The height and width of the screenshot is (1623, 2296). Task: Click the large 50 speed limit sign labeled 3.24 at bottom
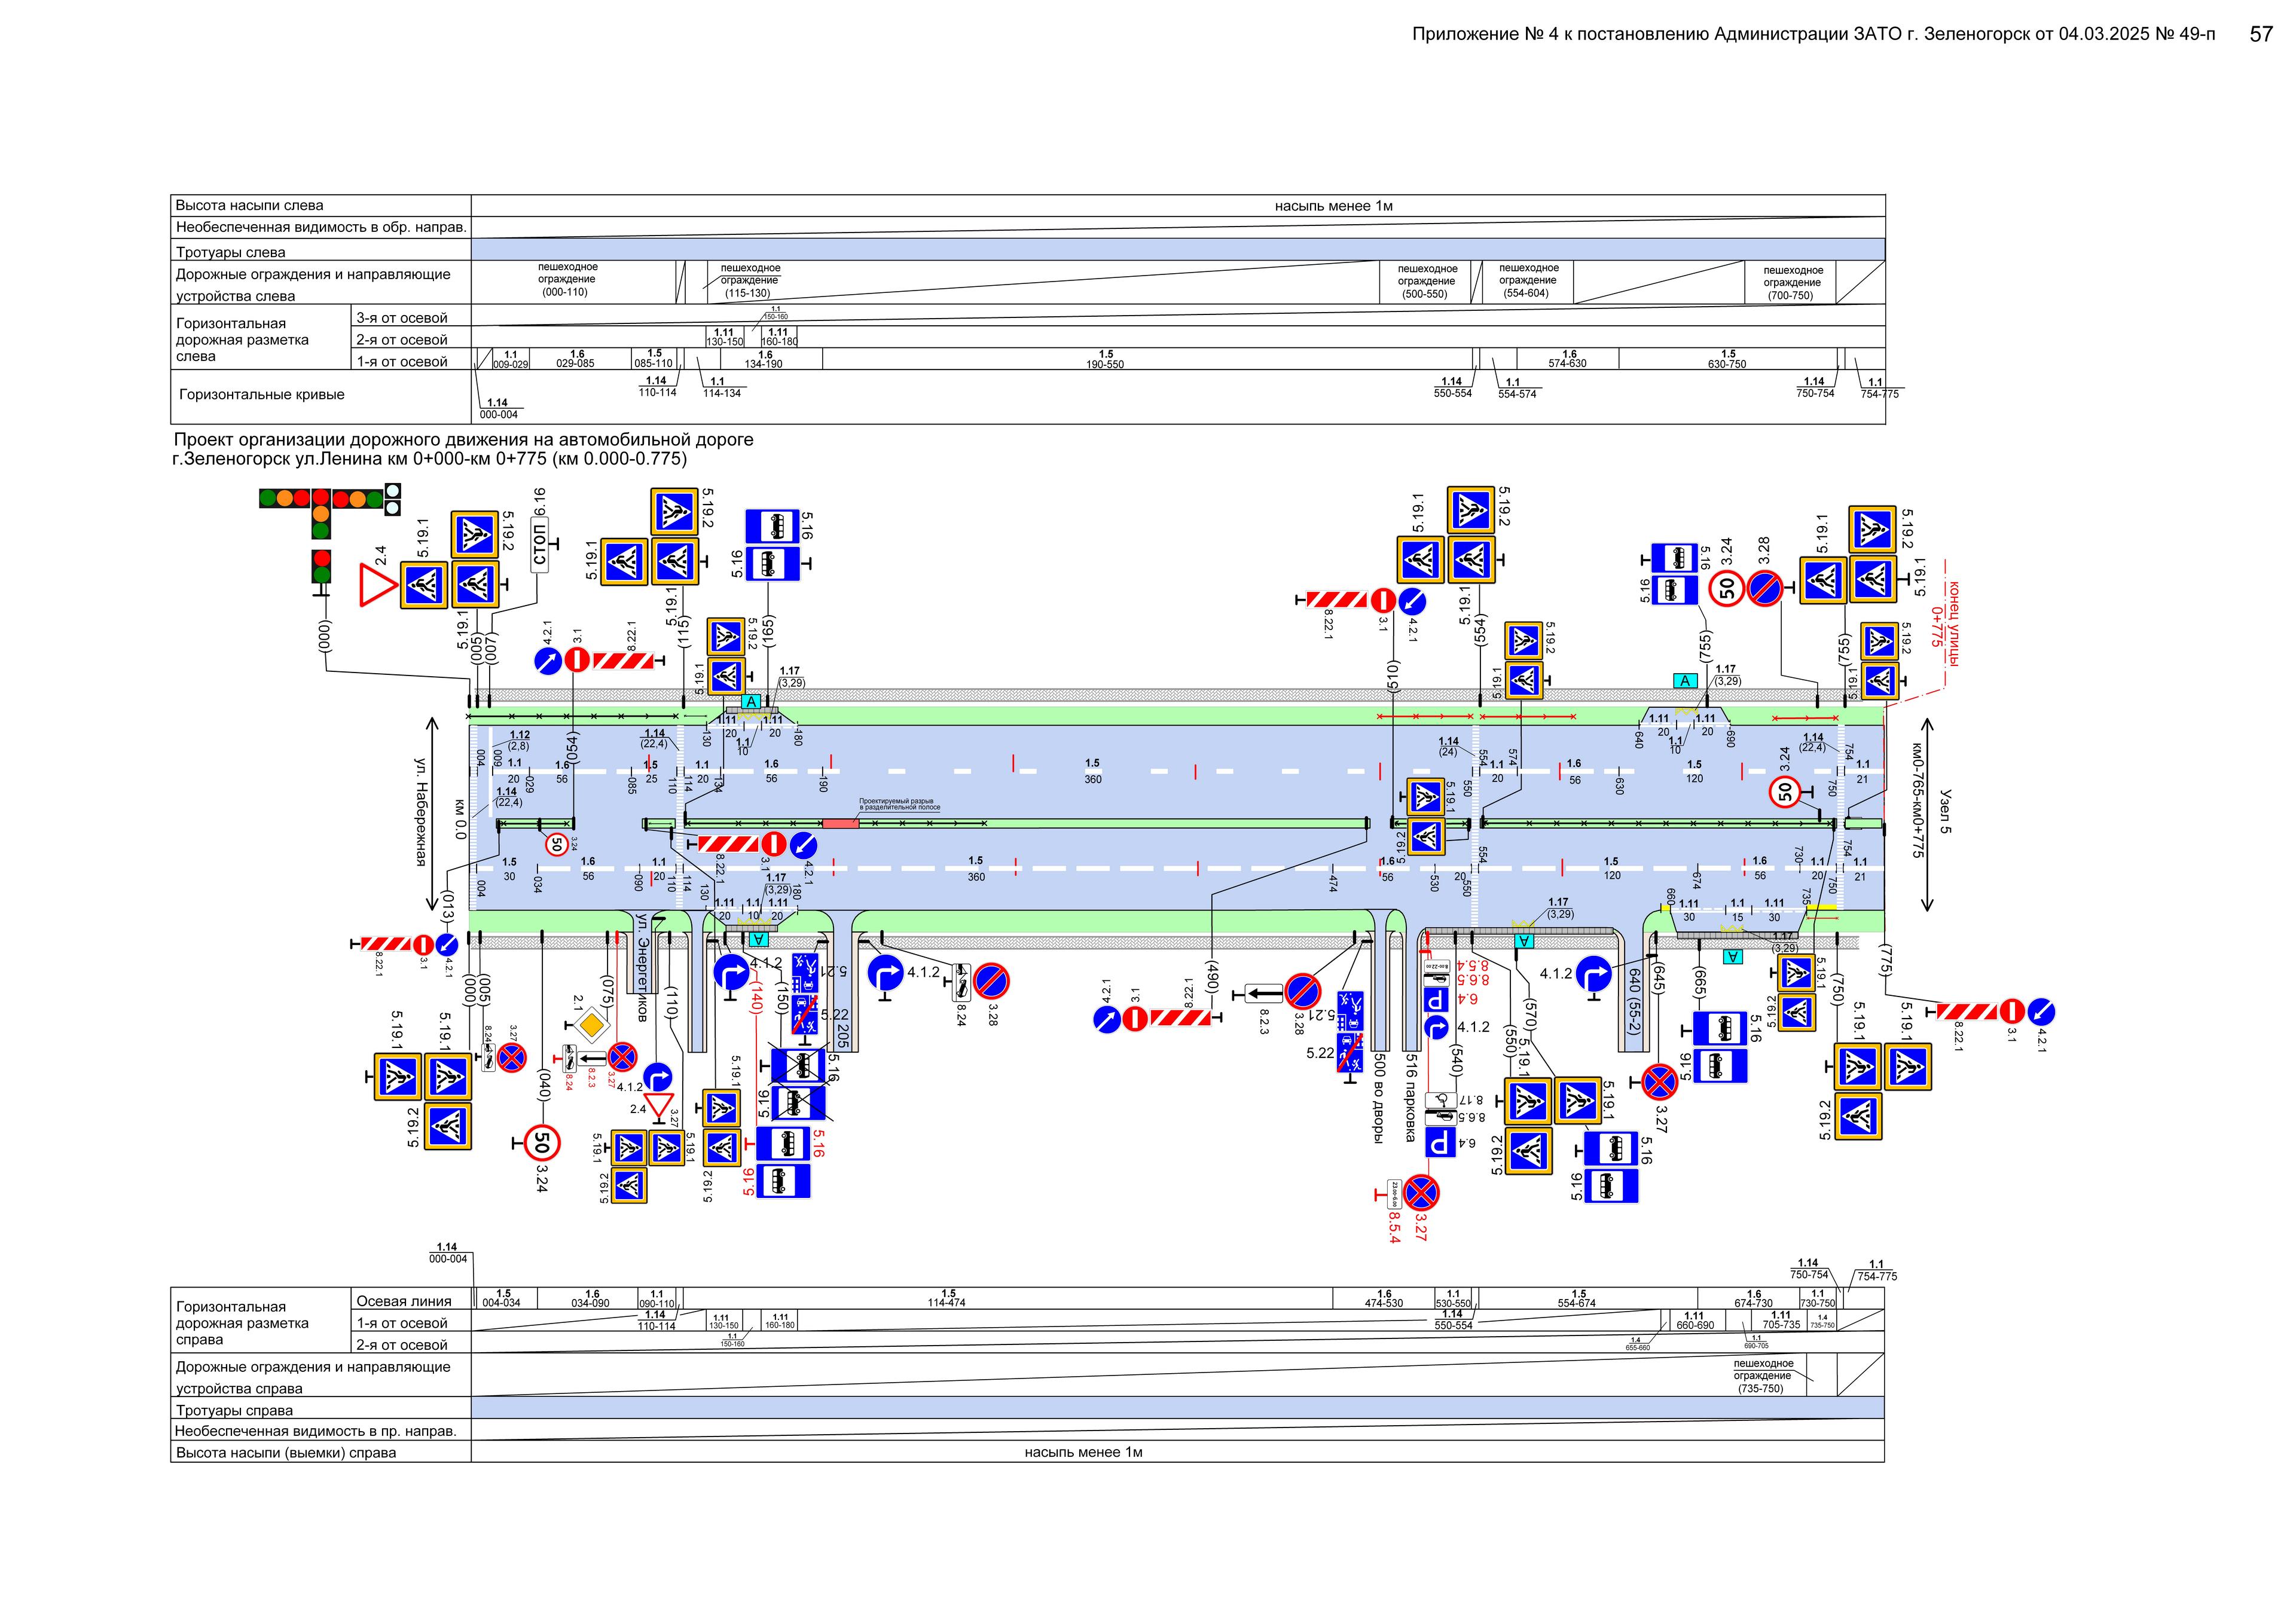542,1142
